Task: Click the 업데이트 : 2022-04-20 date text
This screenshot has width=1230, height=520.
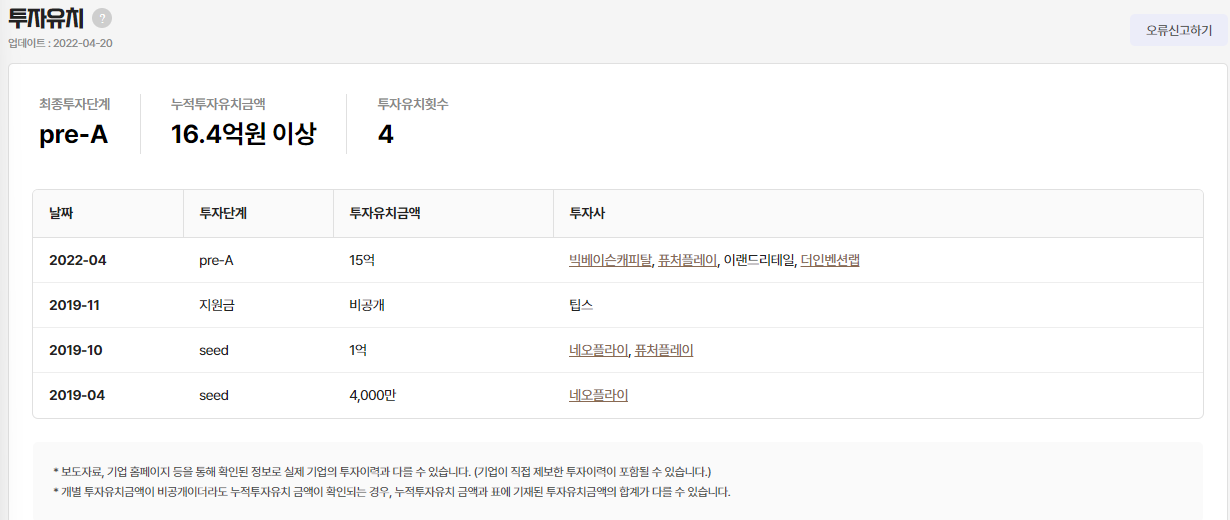Action: click(x=60, y=43)
